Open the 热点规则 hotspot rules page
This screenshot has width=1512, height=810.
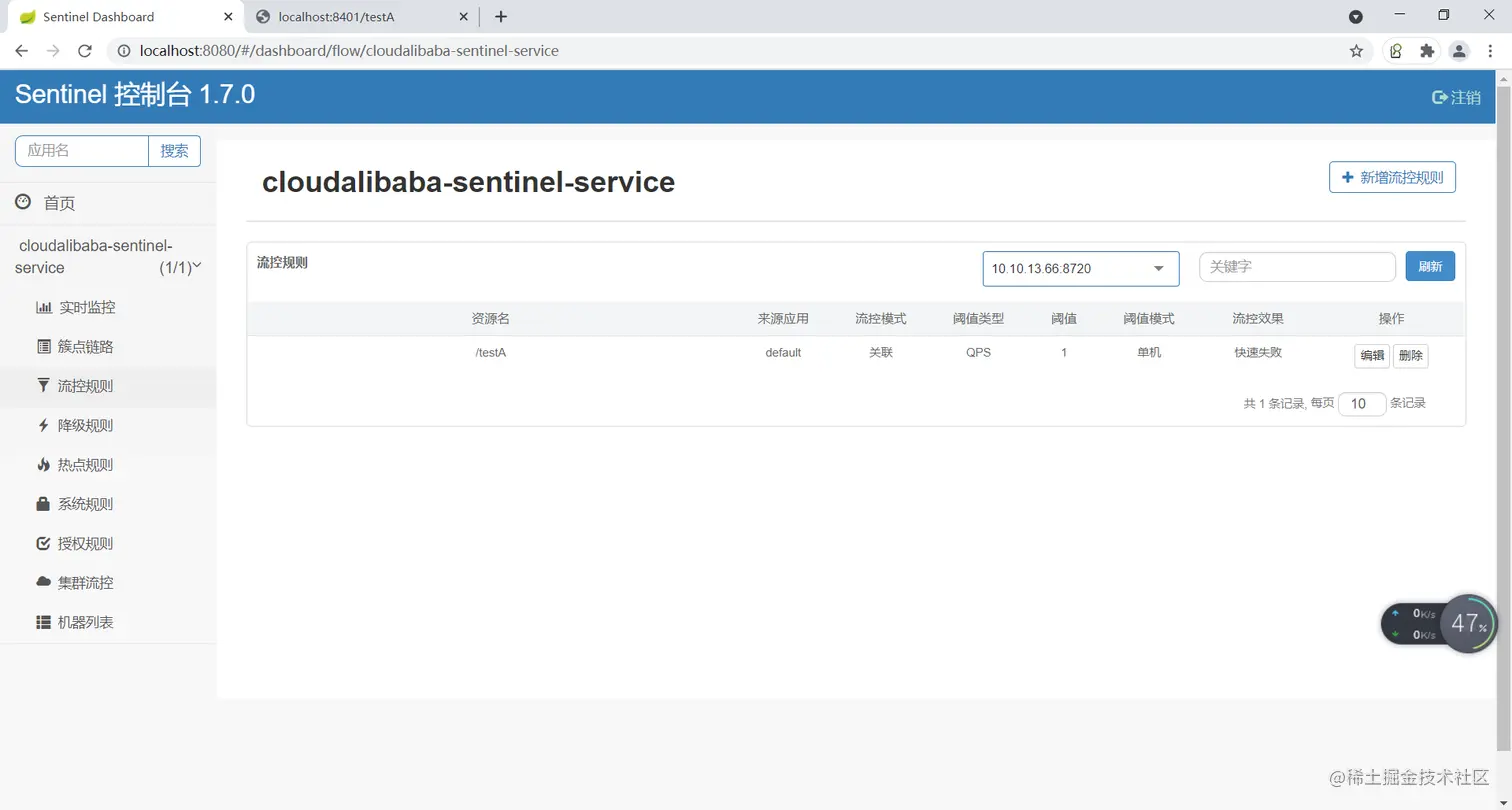tap(85, 465)
